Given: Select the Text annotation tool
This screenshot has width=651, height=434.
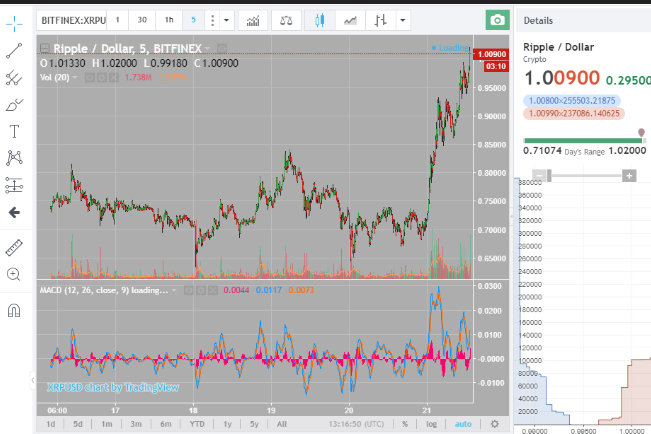Looking at the screenshot, I should (14, 132).
